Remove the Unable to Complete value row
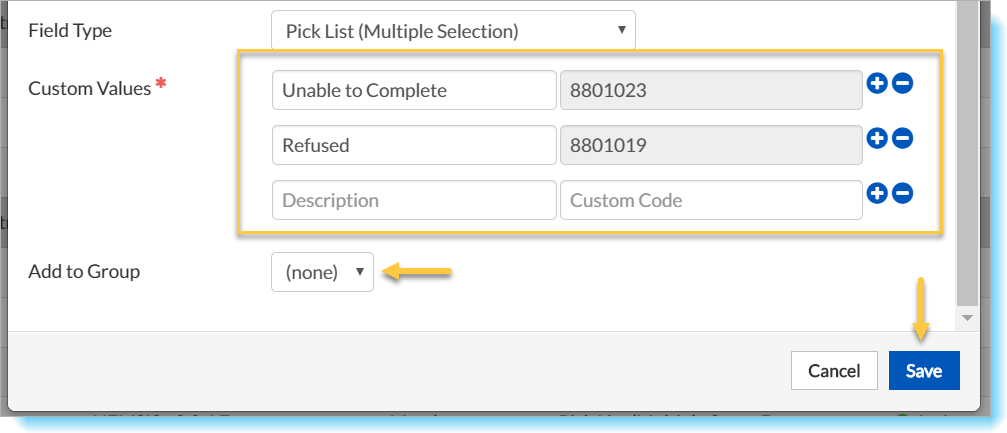 pyautogui.click(x=902, y=84)
